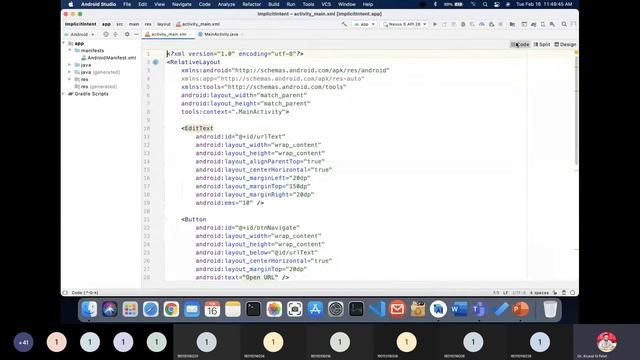
Task: Open Visual Studio Code from the dock
Action: click(377, 309)
